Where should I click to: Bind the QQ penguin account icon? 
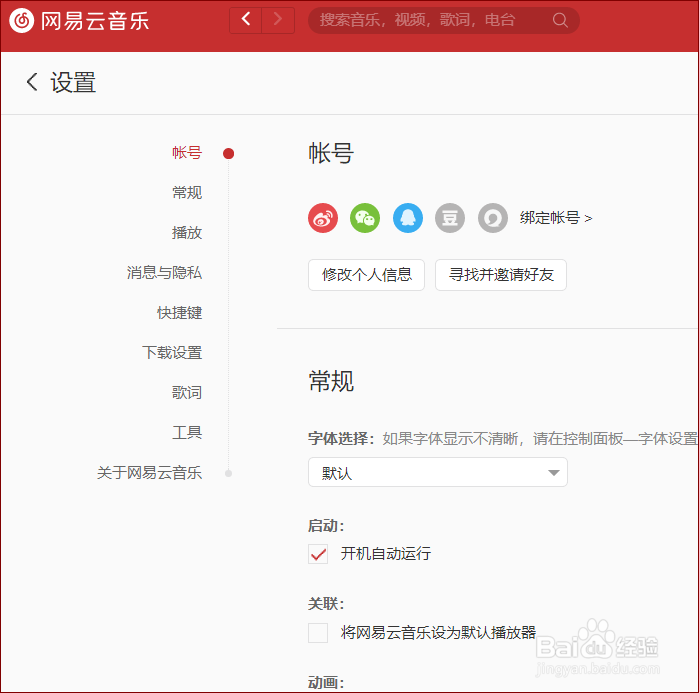[x=407, y=218]
